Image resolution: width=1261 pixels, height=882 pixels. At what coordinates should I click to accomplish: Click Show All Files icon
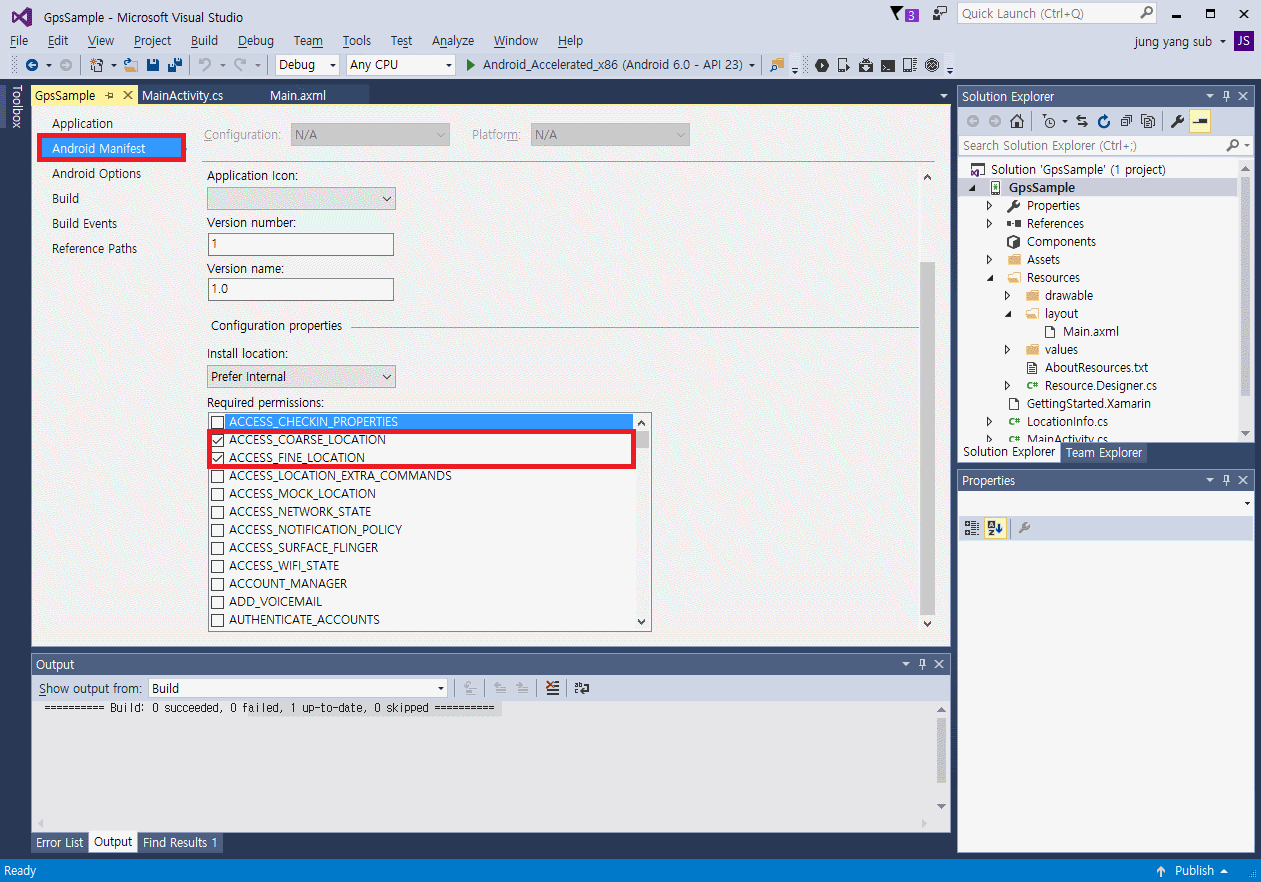point(1148,121)
